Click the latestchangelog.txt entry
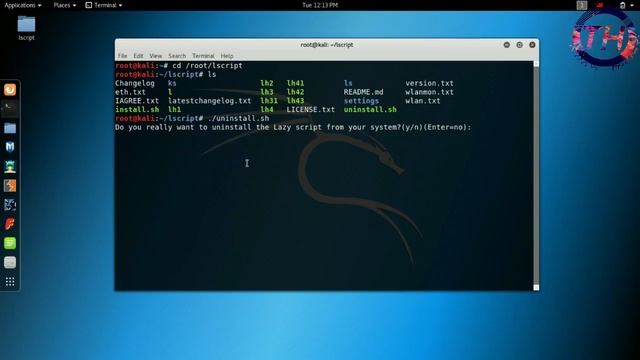This screenshot has width=640, height=360. click(209, 101)
